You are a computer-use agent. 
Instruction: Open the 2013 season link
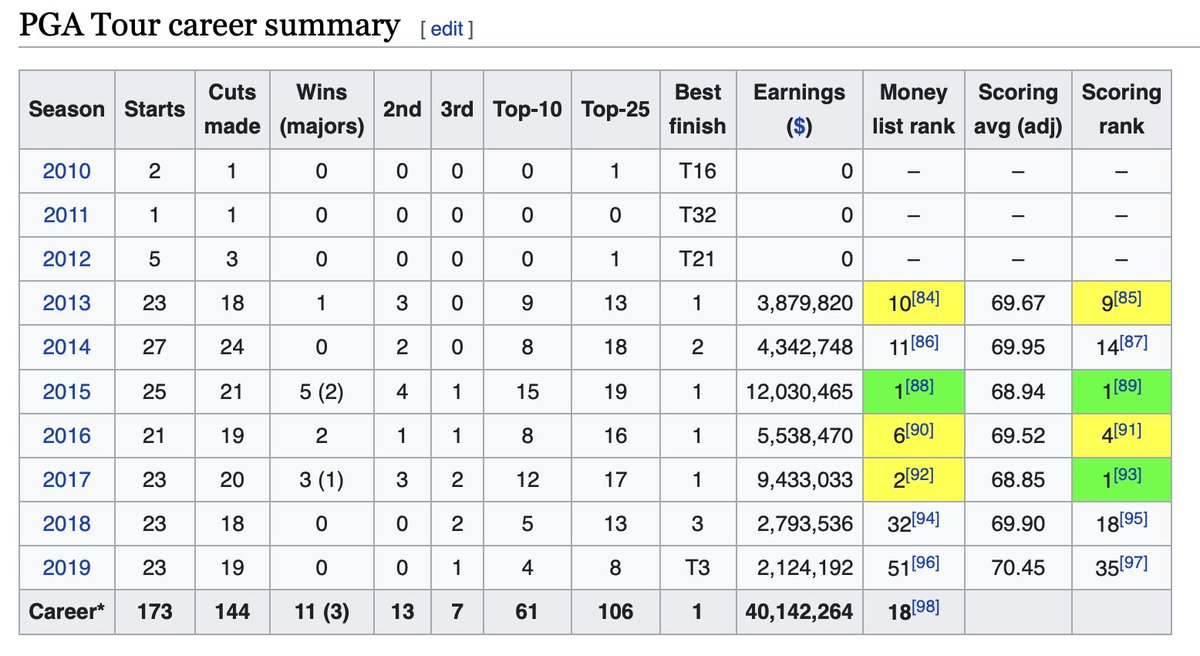tap(66, 303)
